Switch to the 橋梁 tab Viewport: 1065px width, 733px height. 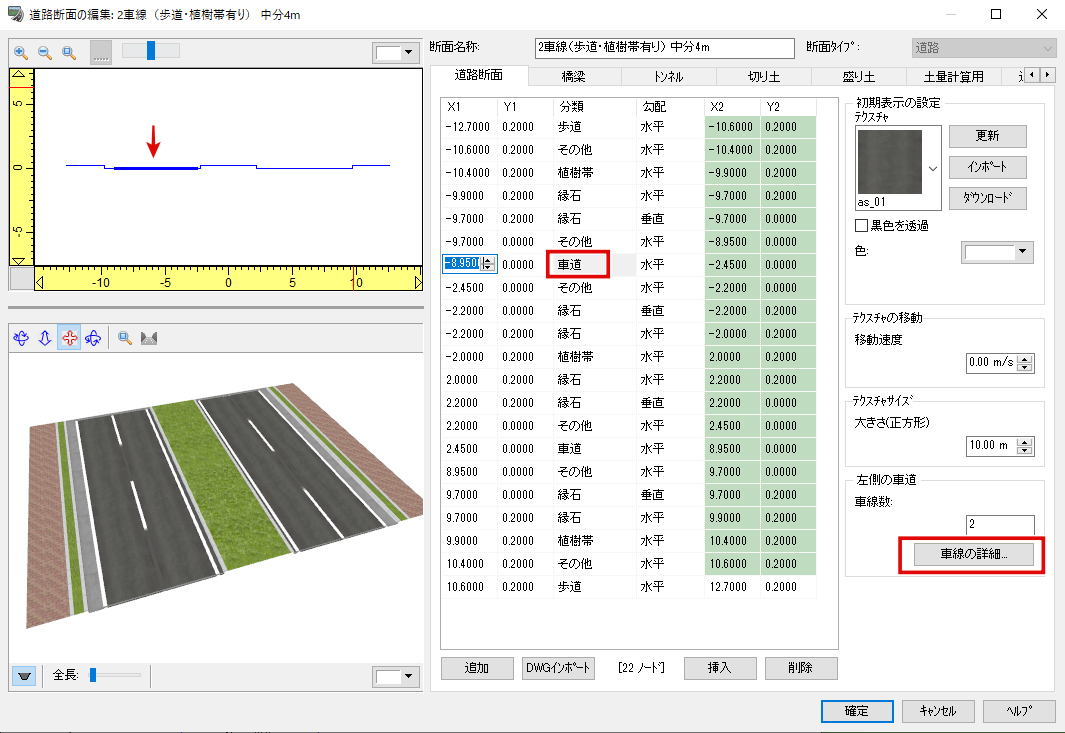tap(574, 77)
